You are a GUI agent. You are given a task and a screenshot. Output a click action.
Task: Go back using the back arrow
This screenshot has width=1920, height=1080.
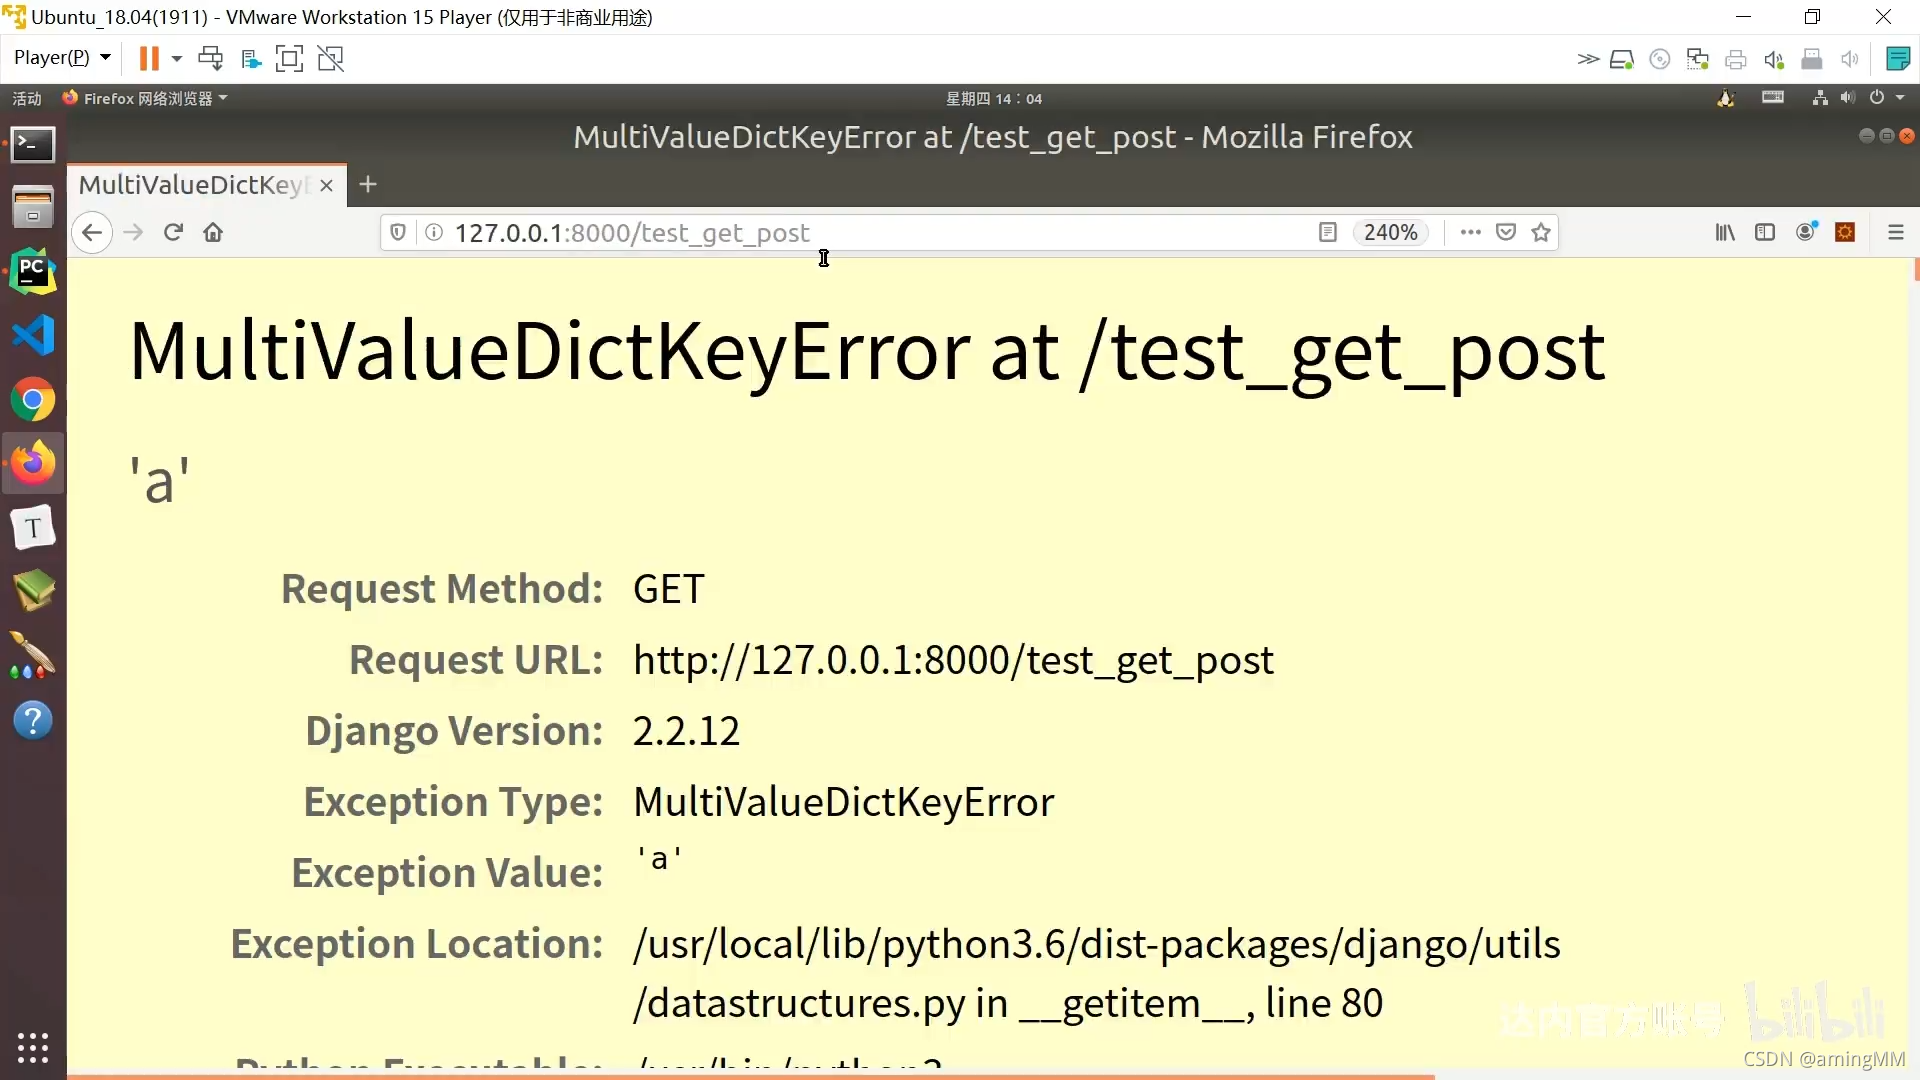(x=92, y=232)
